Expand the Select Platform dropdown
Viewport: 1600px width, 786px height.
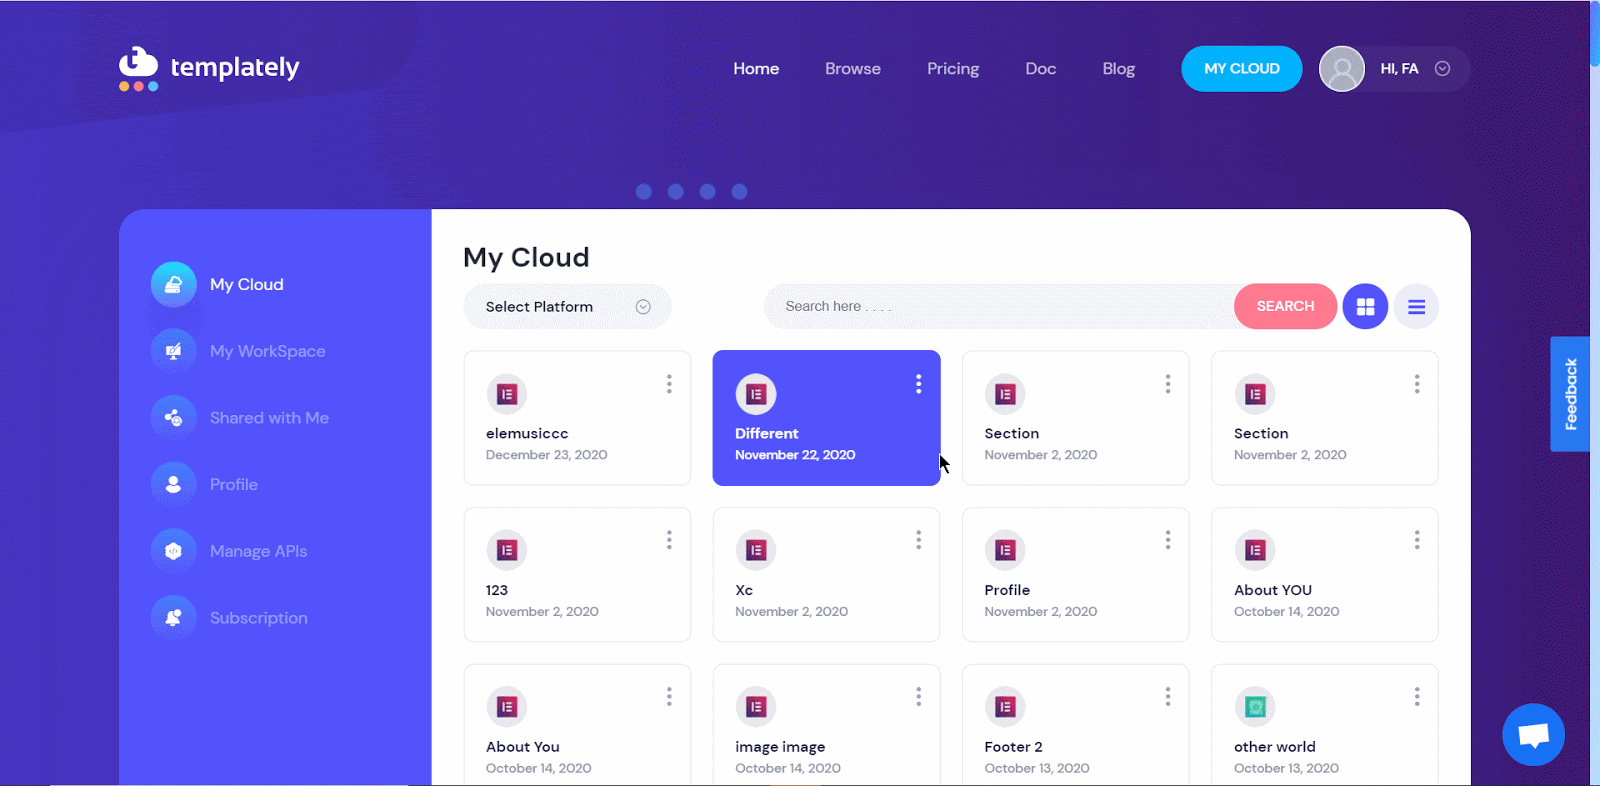pyautogui.click(x=566, y=307)
